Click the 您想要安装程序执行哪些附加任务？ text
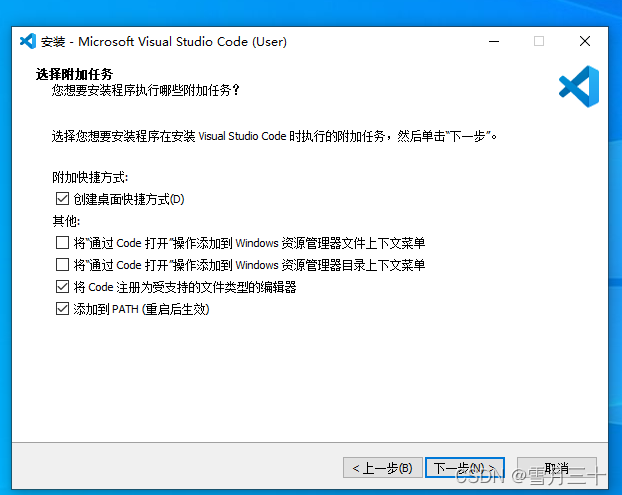622x495 pixels. (x=146, y=90)
